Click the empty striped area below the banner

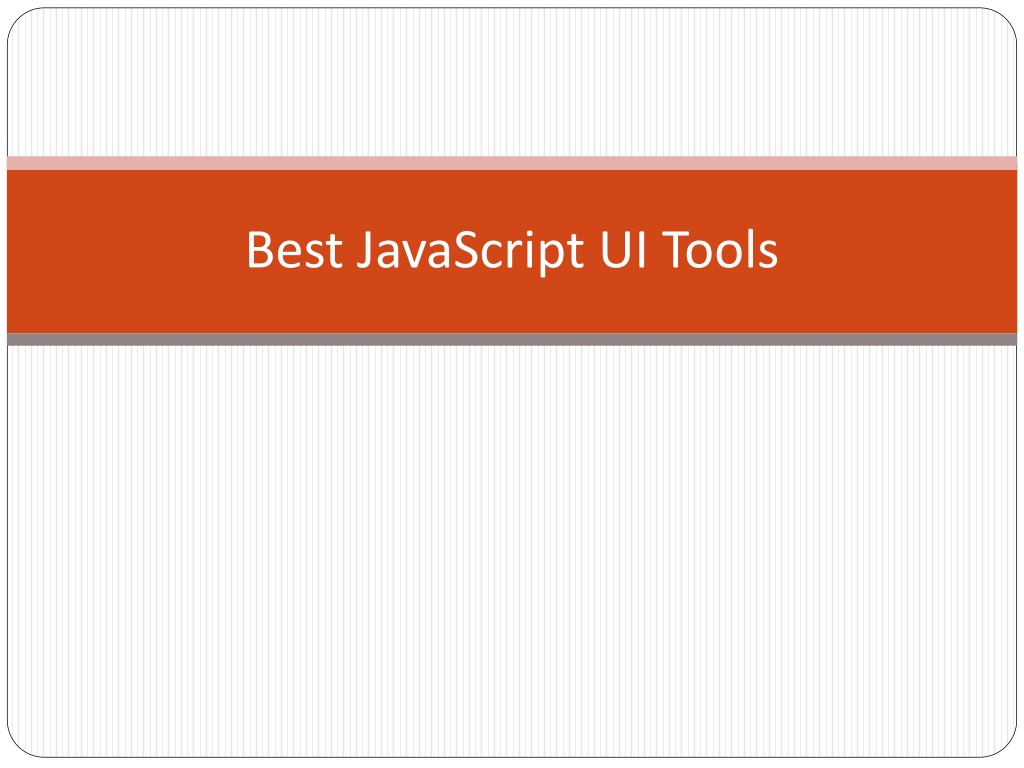point(512,552)
